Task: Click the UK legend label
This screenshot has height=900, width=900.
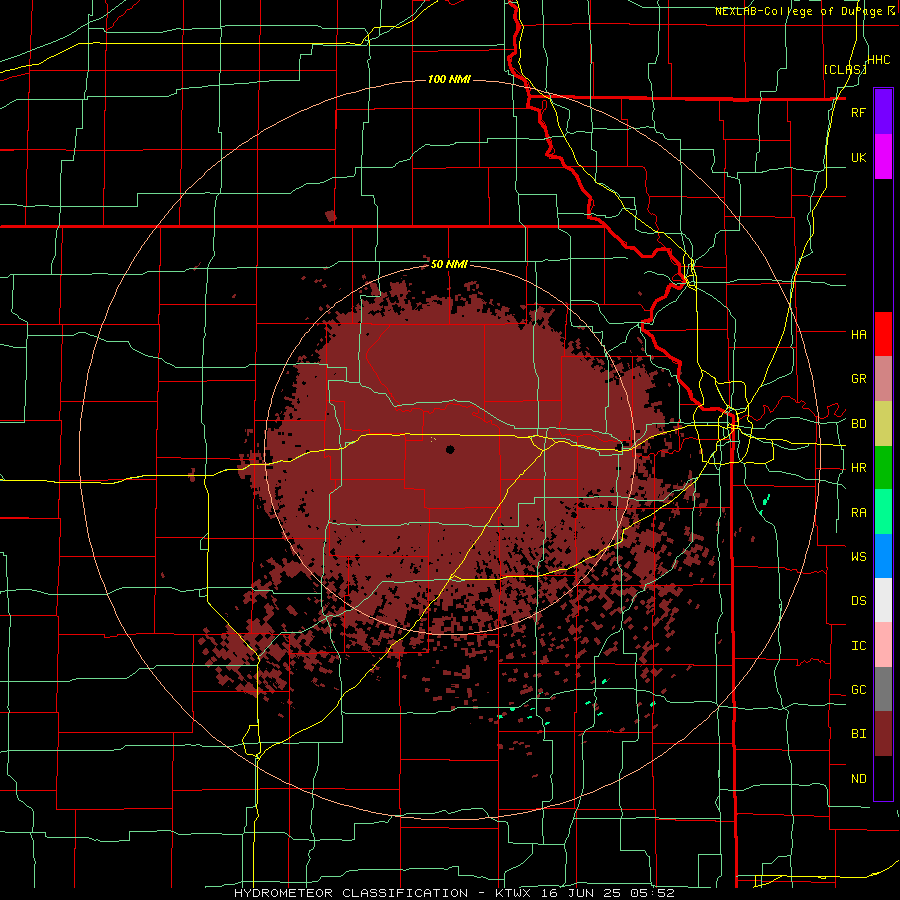Action: tap(858, 157)
